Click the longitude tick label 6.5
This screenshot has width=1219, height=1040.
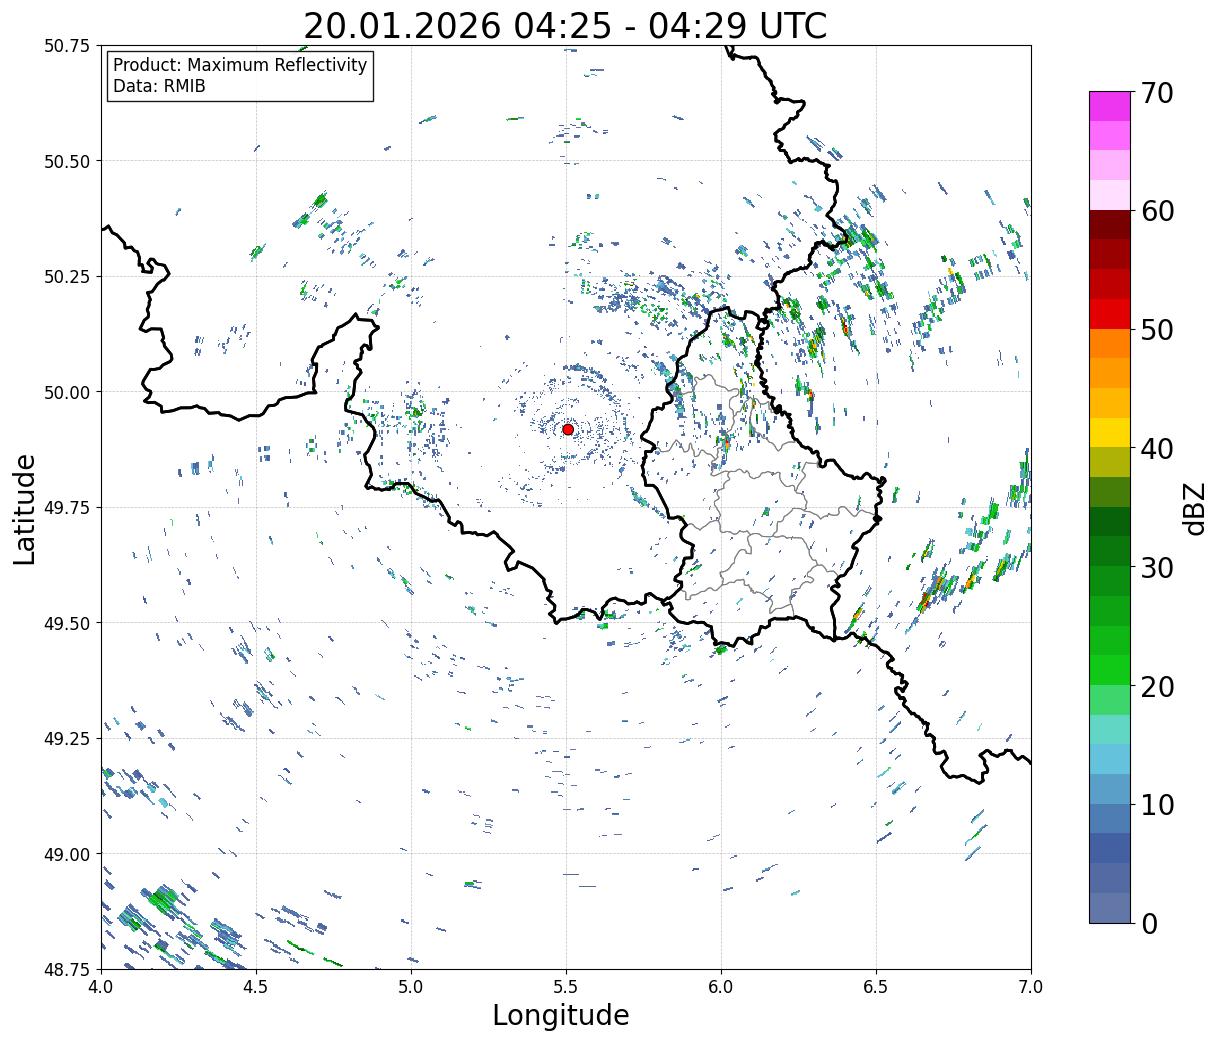[876, 987]
